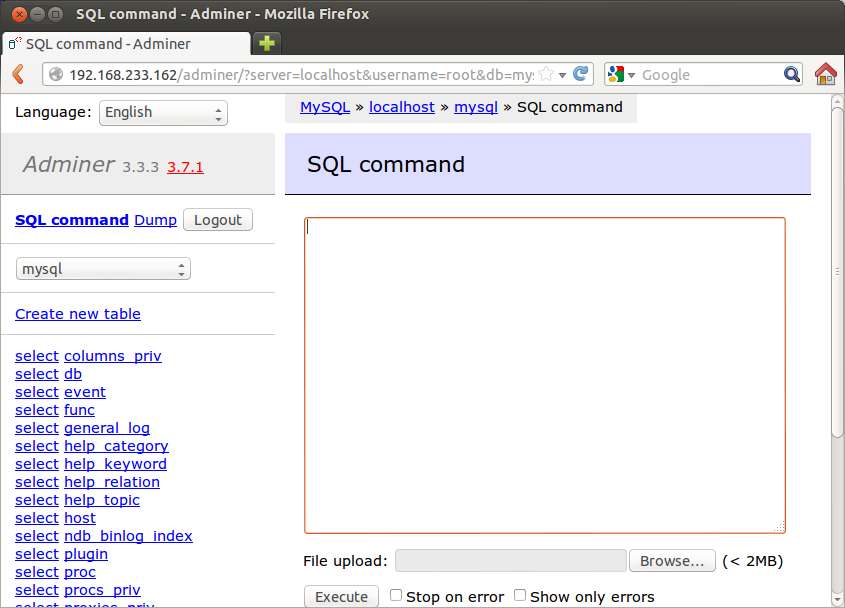Open the help_keyword table link

pos(115,464)
